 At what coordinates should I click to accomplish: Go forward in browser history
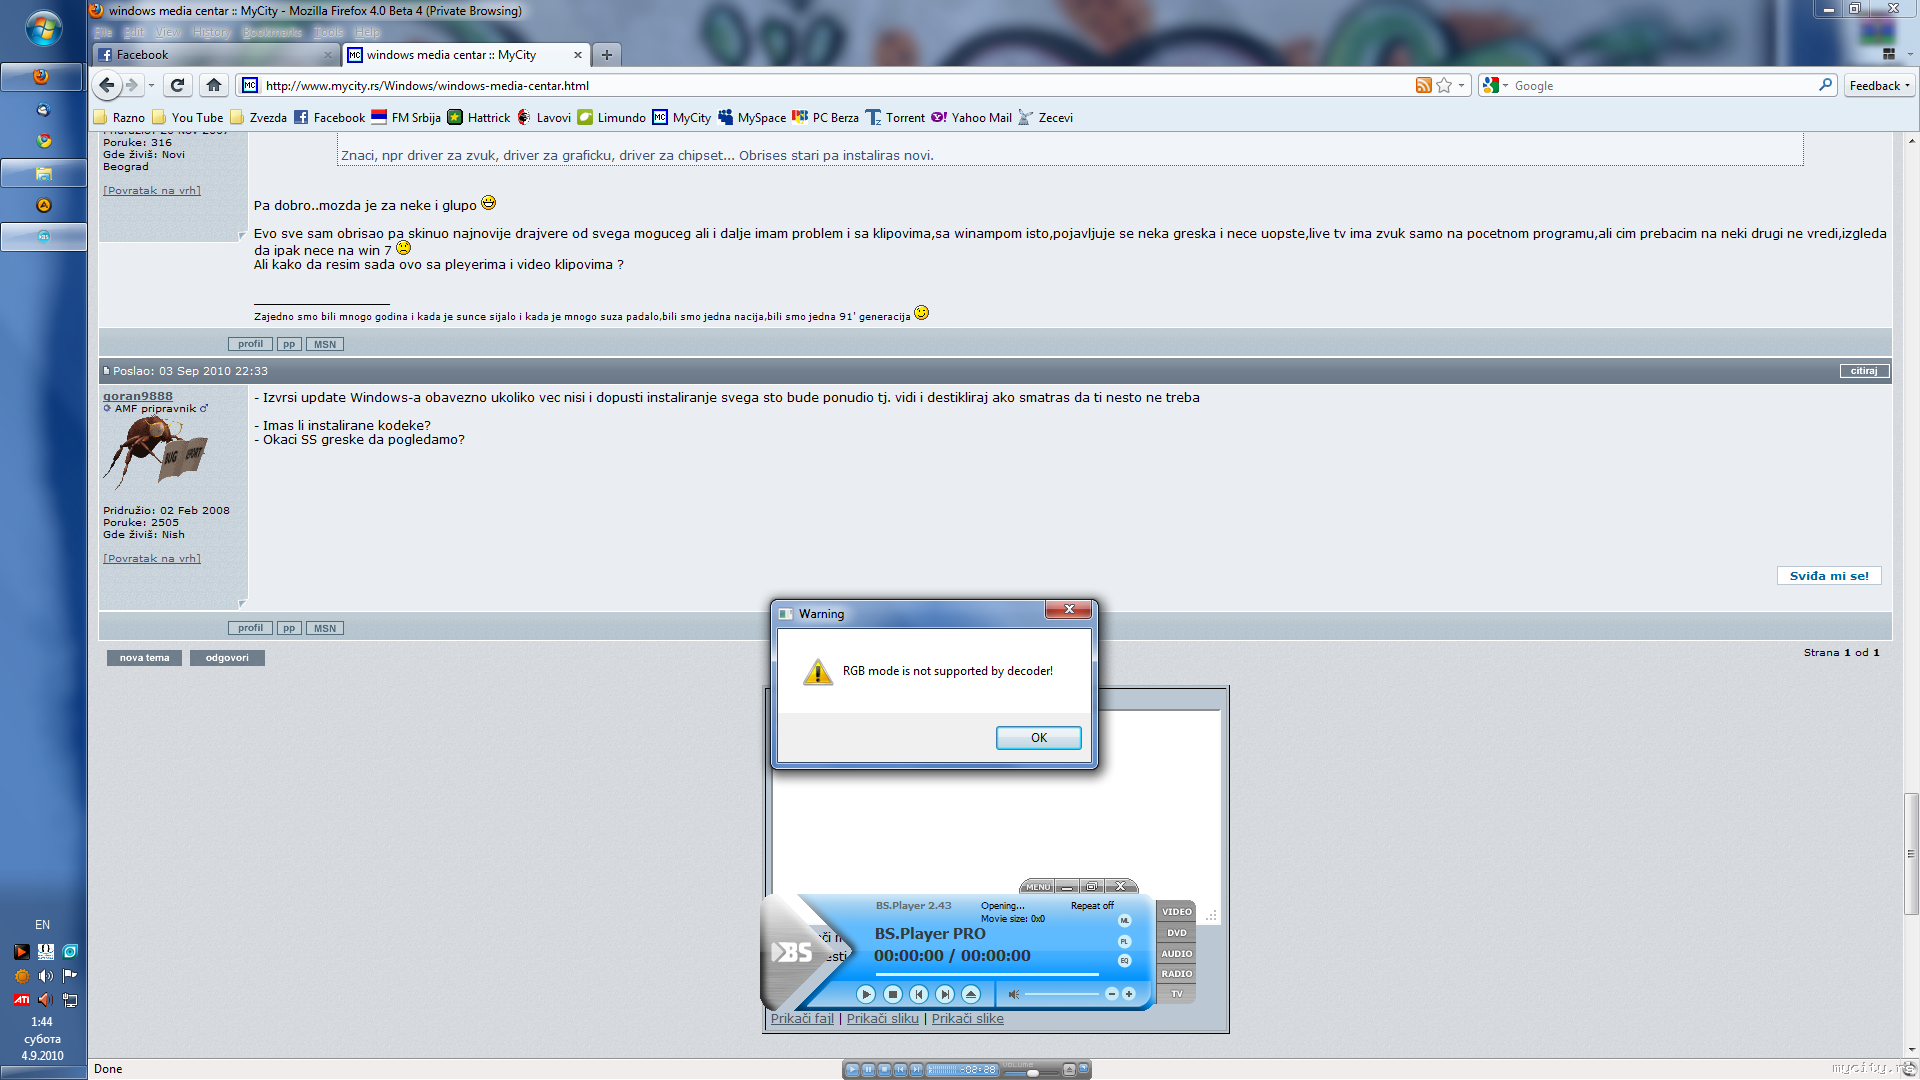point(132,86)
